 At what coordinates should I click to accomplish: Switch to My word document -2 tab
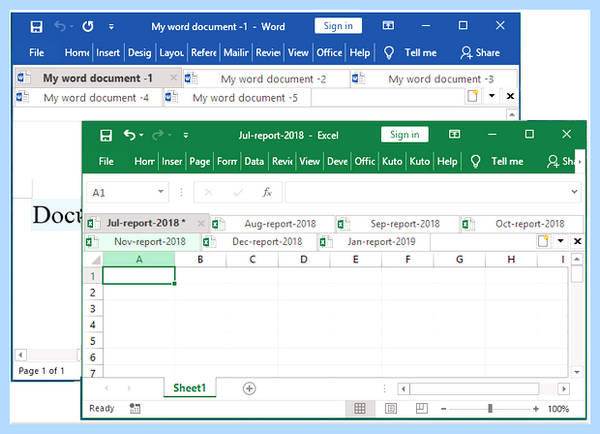click(x=266, y=79)
